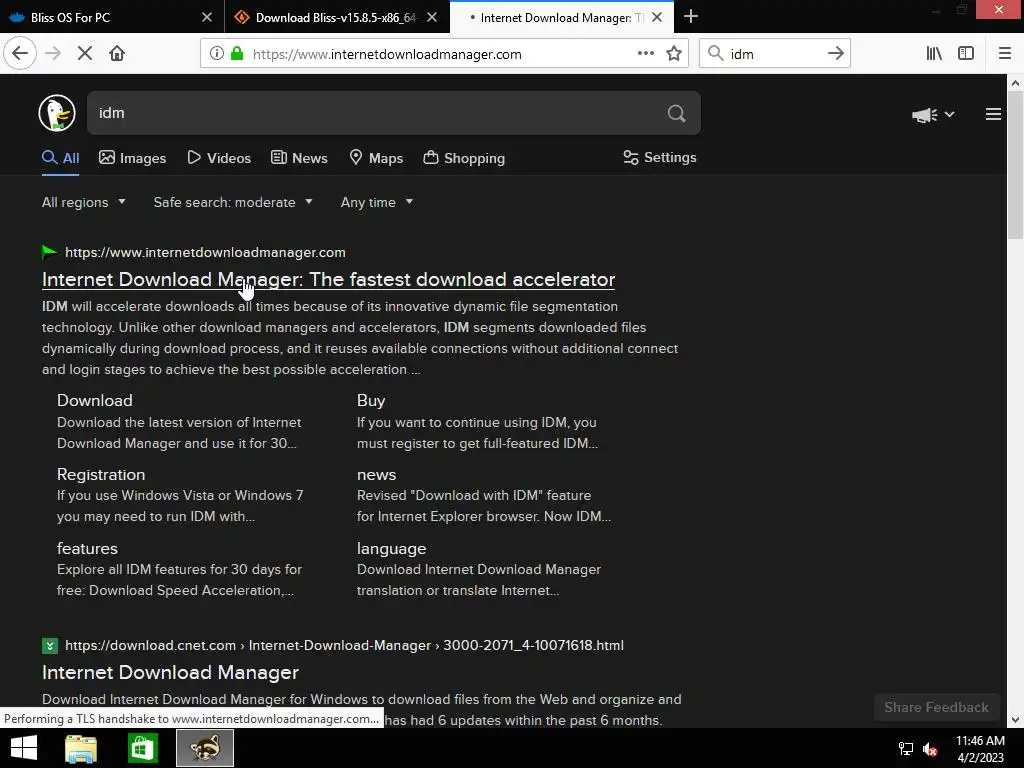Open the news sitelink
1024x768 pixels.
coord(376,475)
